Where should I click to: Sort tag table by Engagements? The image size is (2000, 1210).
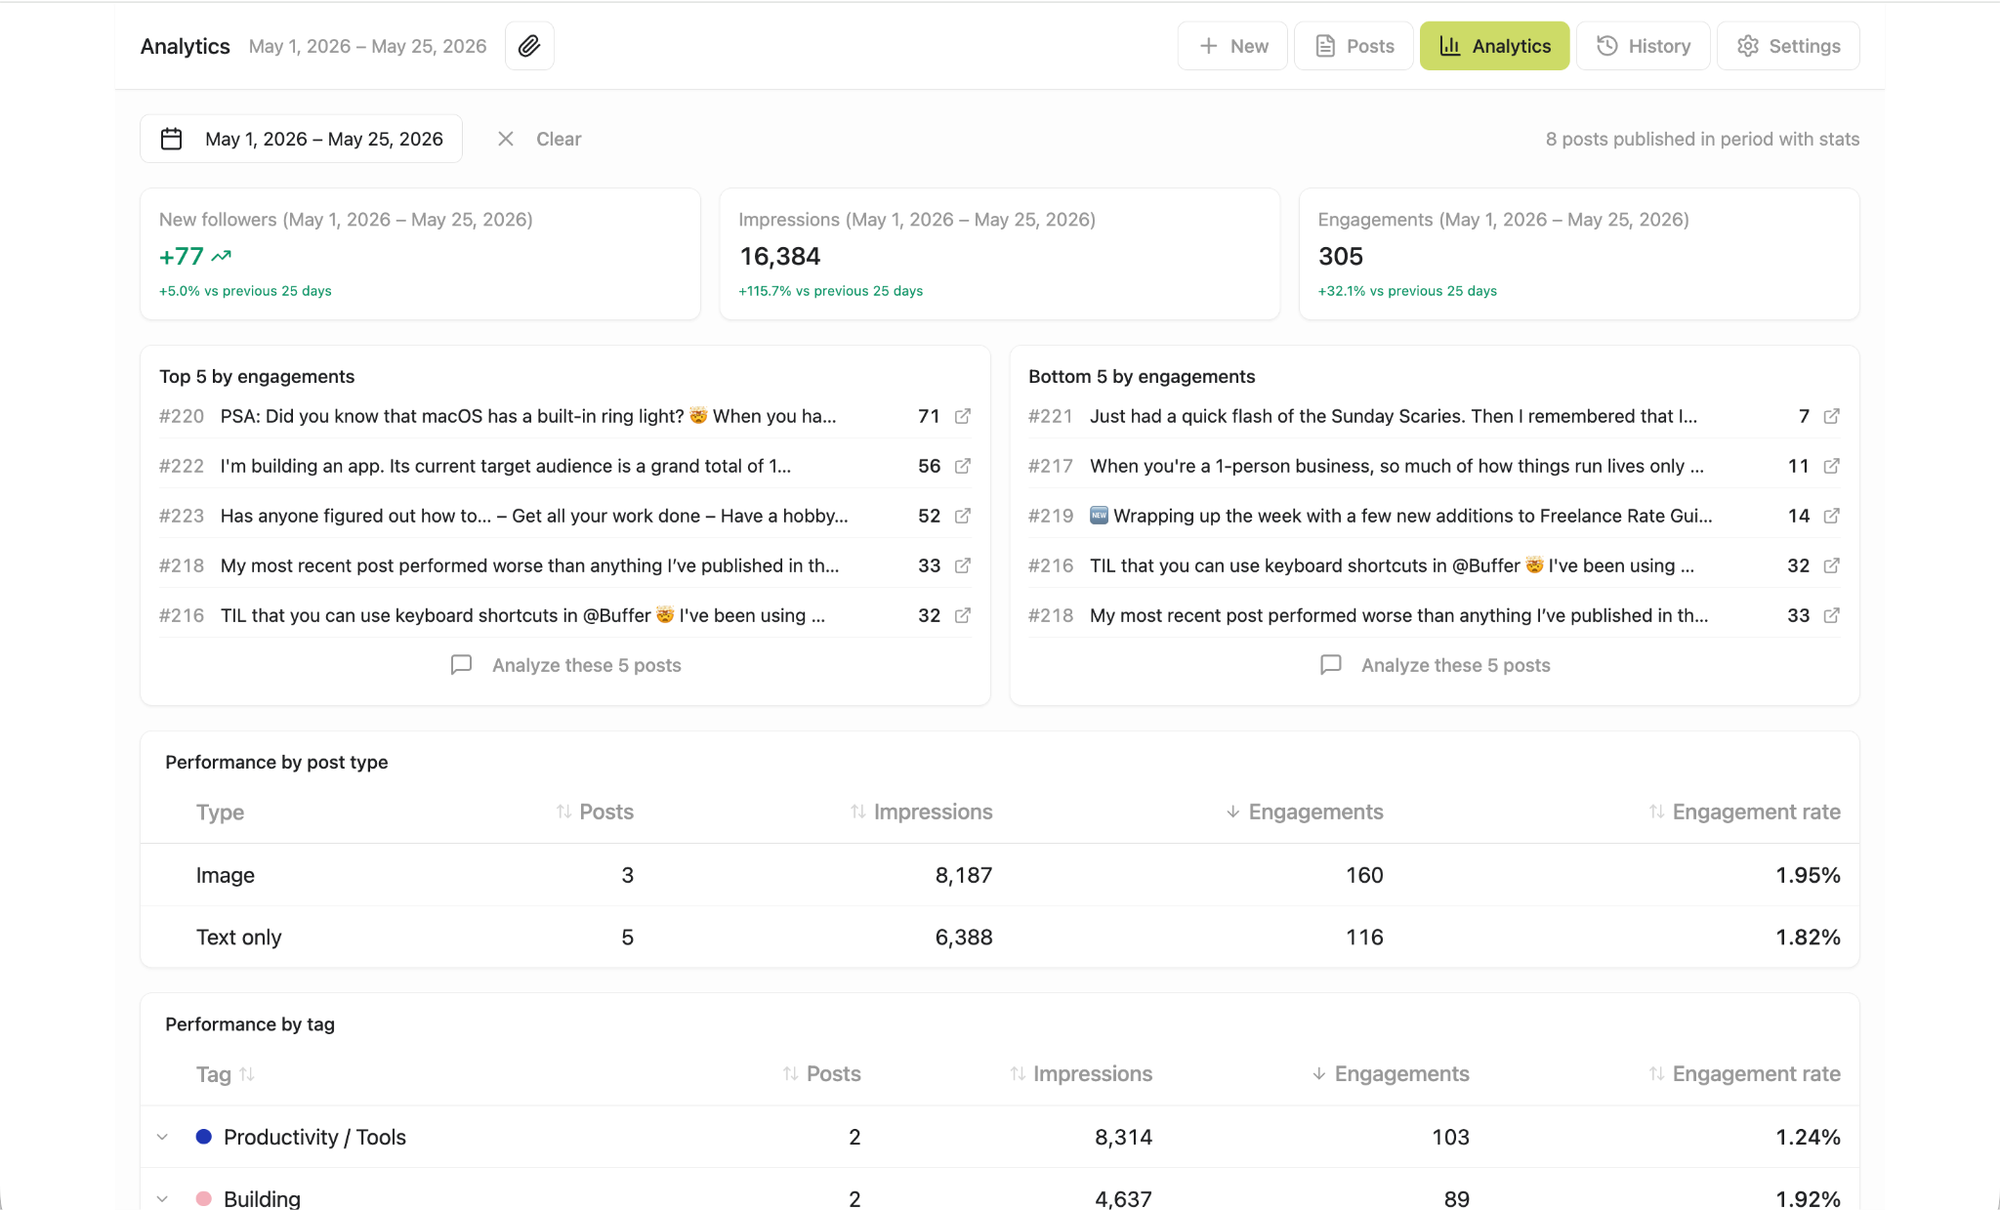click(x=1390, y=1074)
